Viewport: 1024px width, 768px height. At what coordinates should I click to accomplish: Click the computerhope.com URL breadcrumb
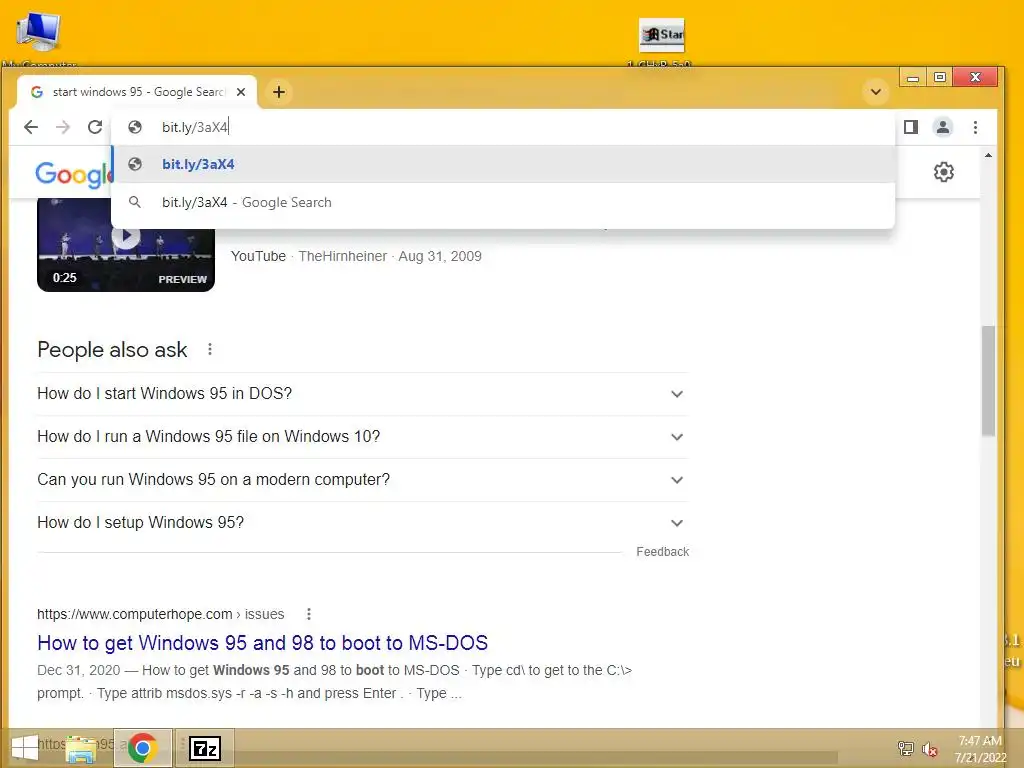click(161, 614)
